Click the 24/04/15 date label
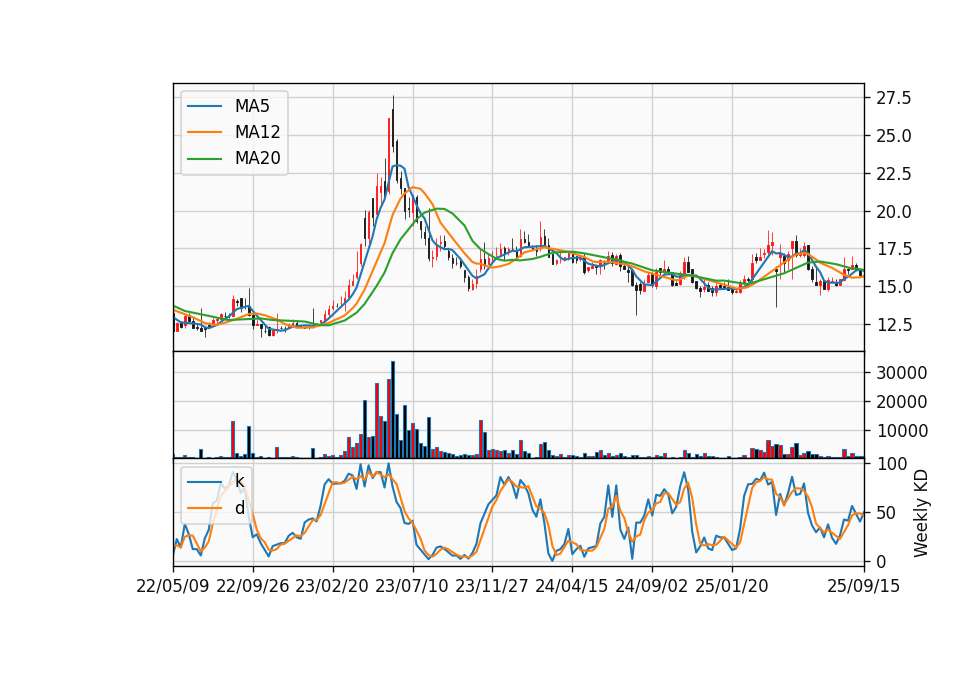The image size is (960, 690). (572, 586)
